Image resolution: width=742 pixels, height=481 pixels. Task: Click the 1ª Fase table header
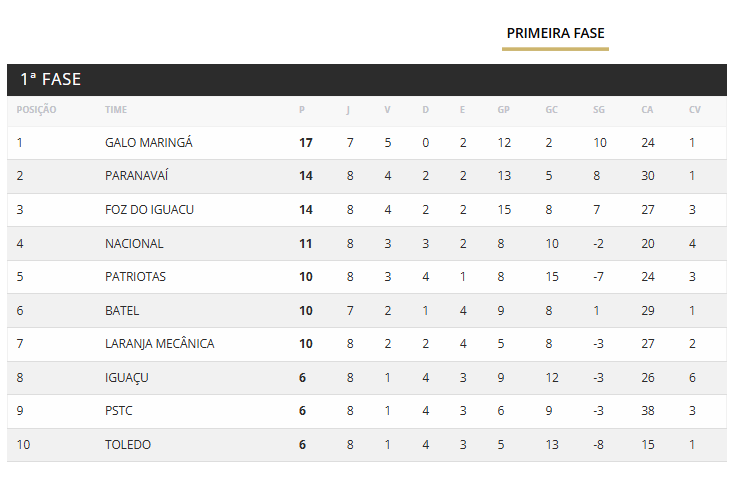click(51, 79)
